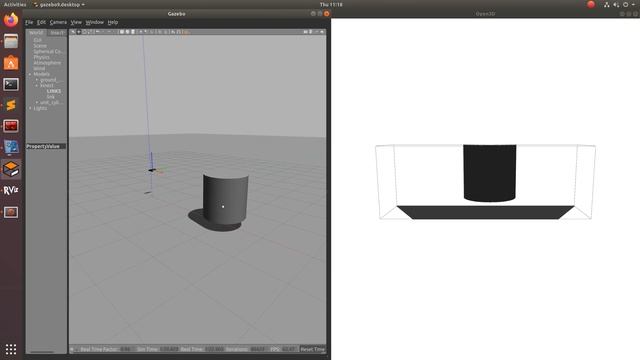Viewport: 640px width, 360px height.
Task: Select Atmosphere in the World tree
Action: click(47, 63)
